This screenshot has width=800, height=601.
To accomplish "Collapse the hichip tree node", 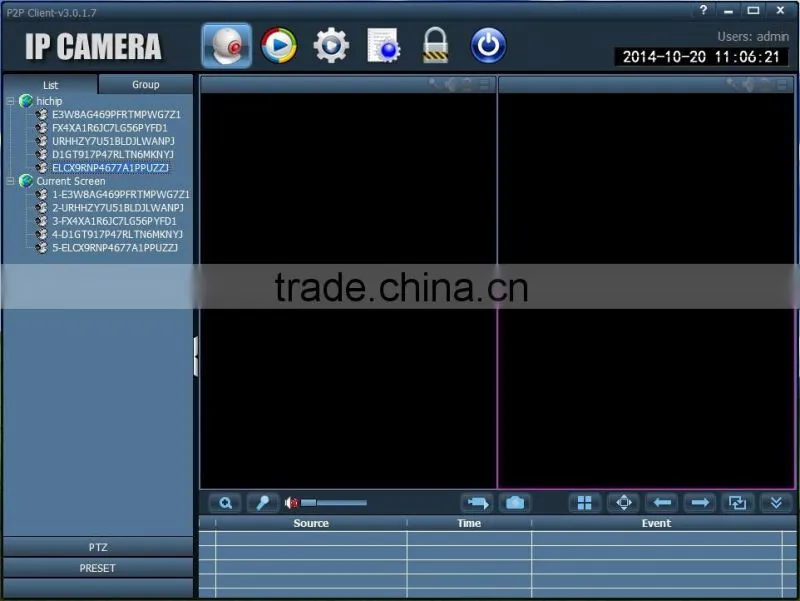I will pos(10,101).
